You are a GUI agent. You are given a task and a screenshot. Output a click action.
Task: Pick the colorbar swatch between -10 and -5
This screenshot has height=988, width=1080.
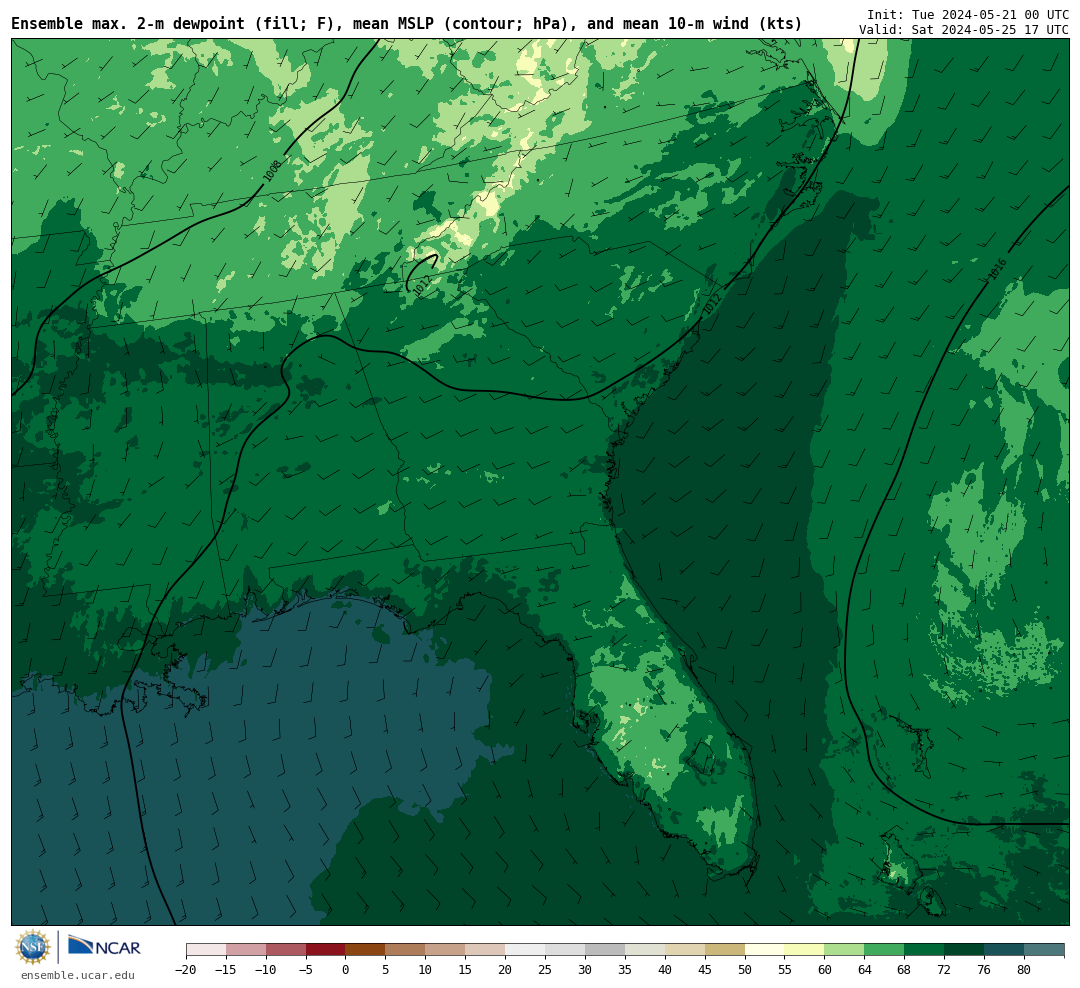click(x=286, y=950)
